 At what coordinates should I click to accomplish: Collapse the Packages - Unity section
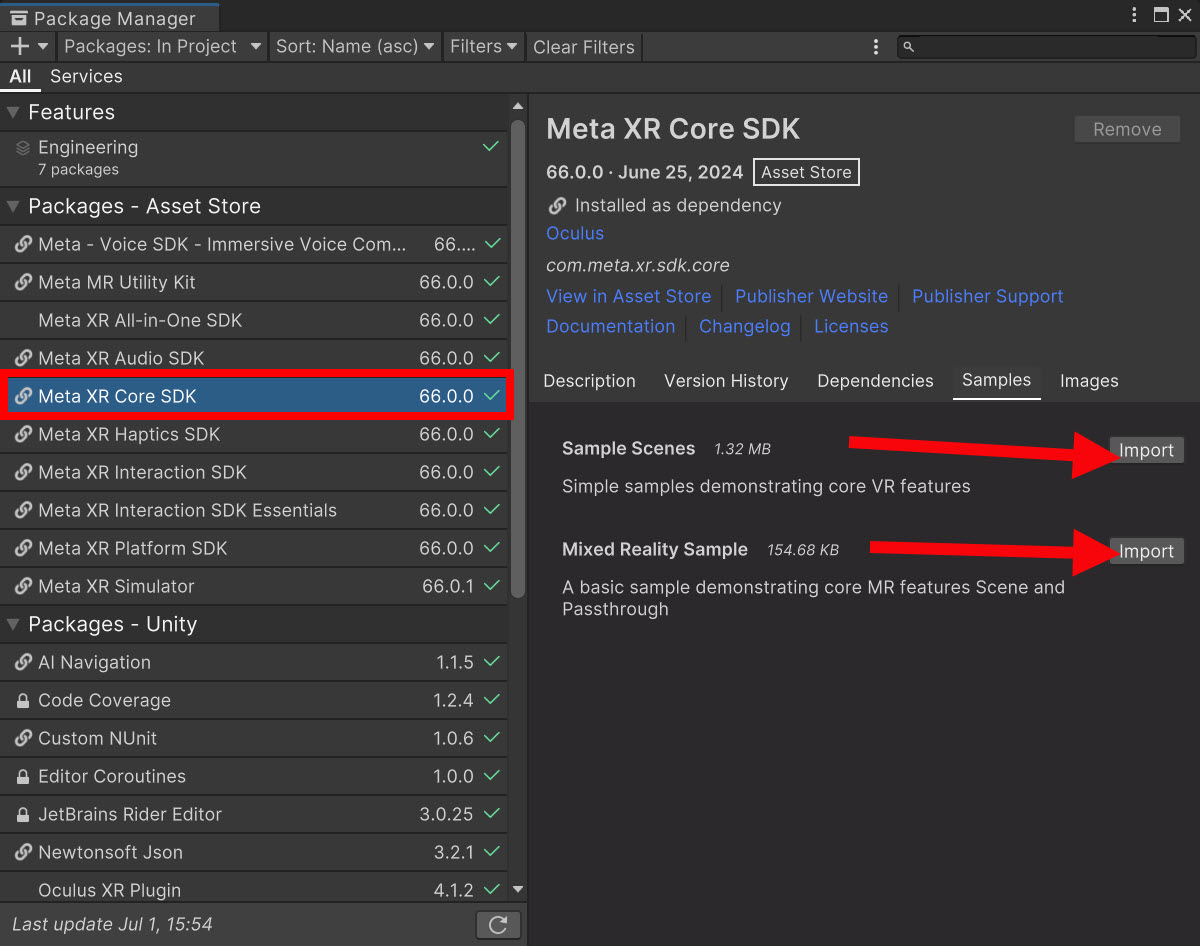13,624
